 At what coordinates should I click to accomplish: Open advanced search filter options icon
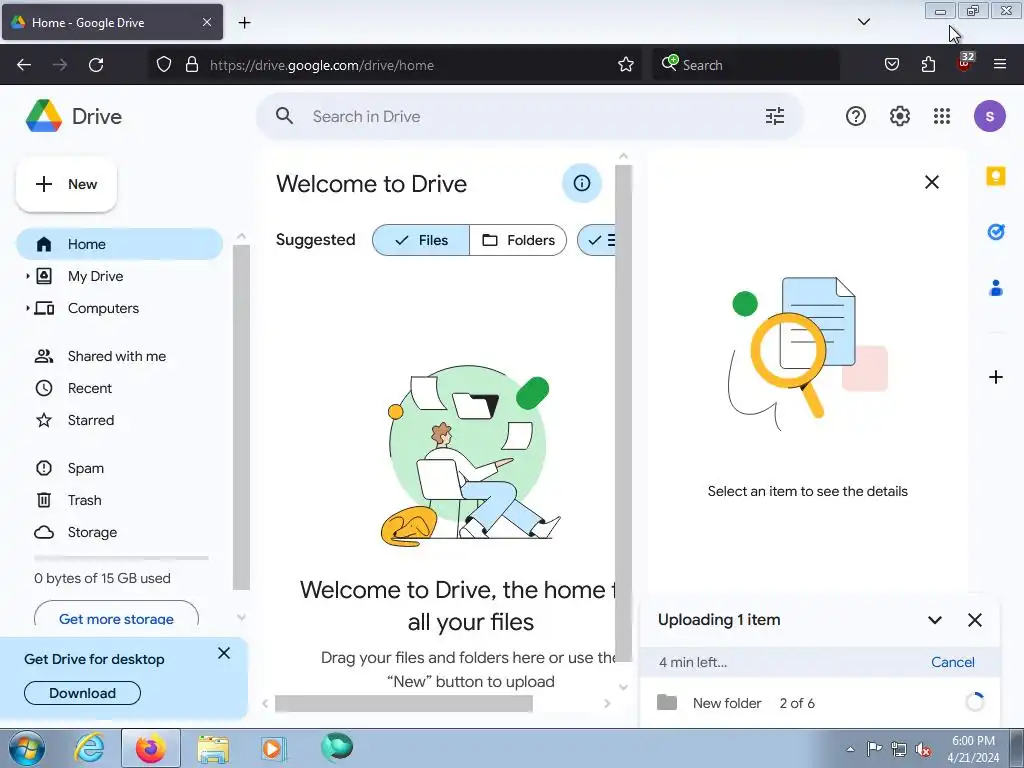775,116
